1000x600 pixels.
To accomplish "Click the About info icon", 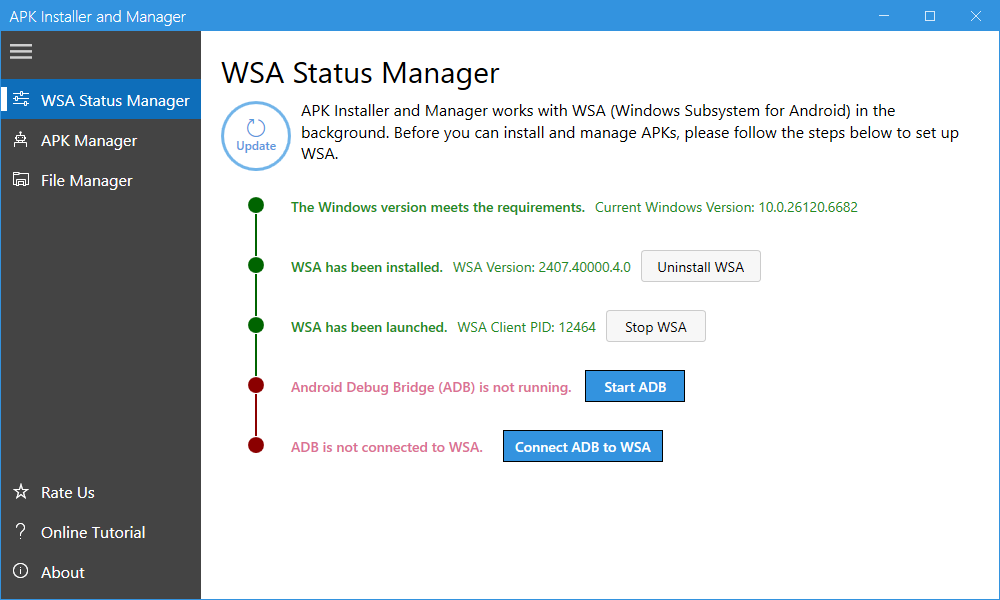I will click(x=21, y=572).
